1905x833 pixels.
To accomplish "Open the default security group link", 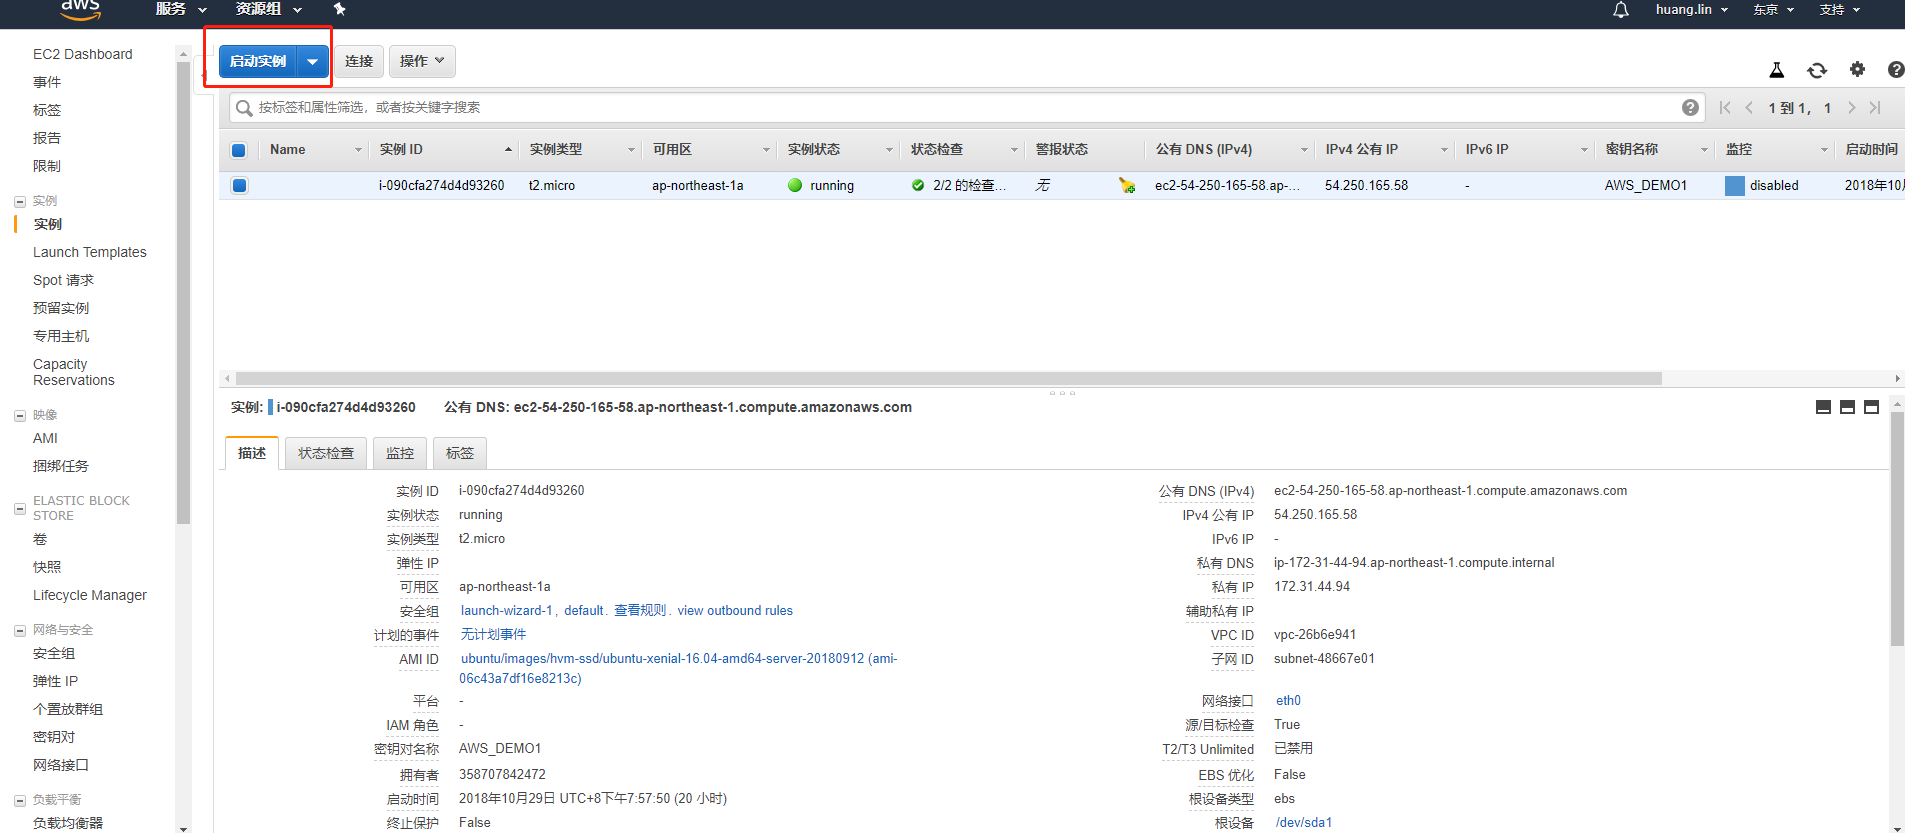I will [x=584, y=610].
